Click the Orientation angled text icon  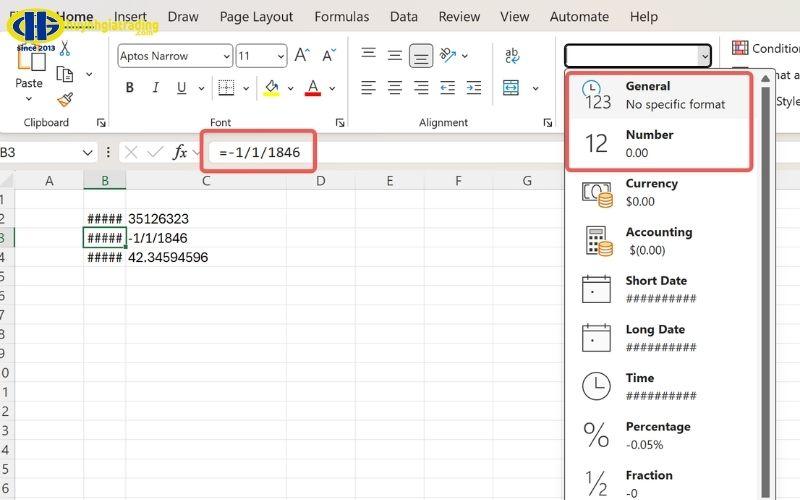tap(447, 55)
